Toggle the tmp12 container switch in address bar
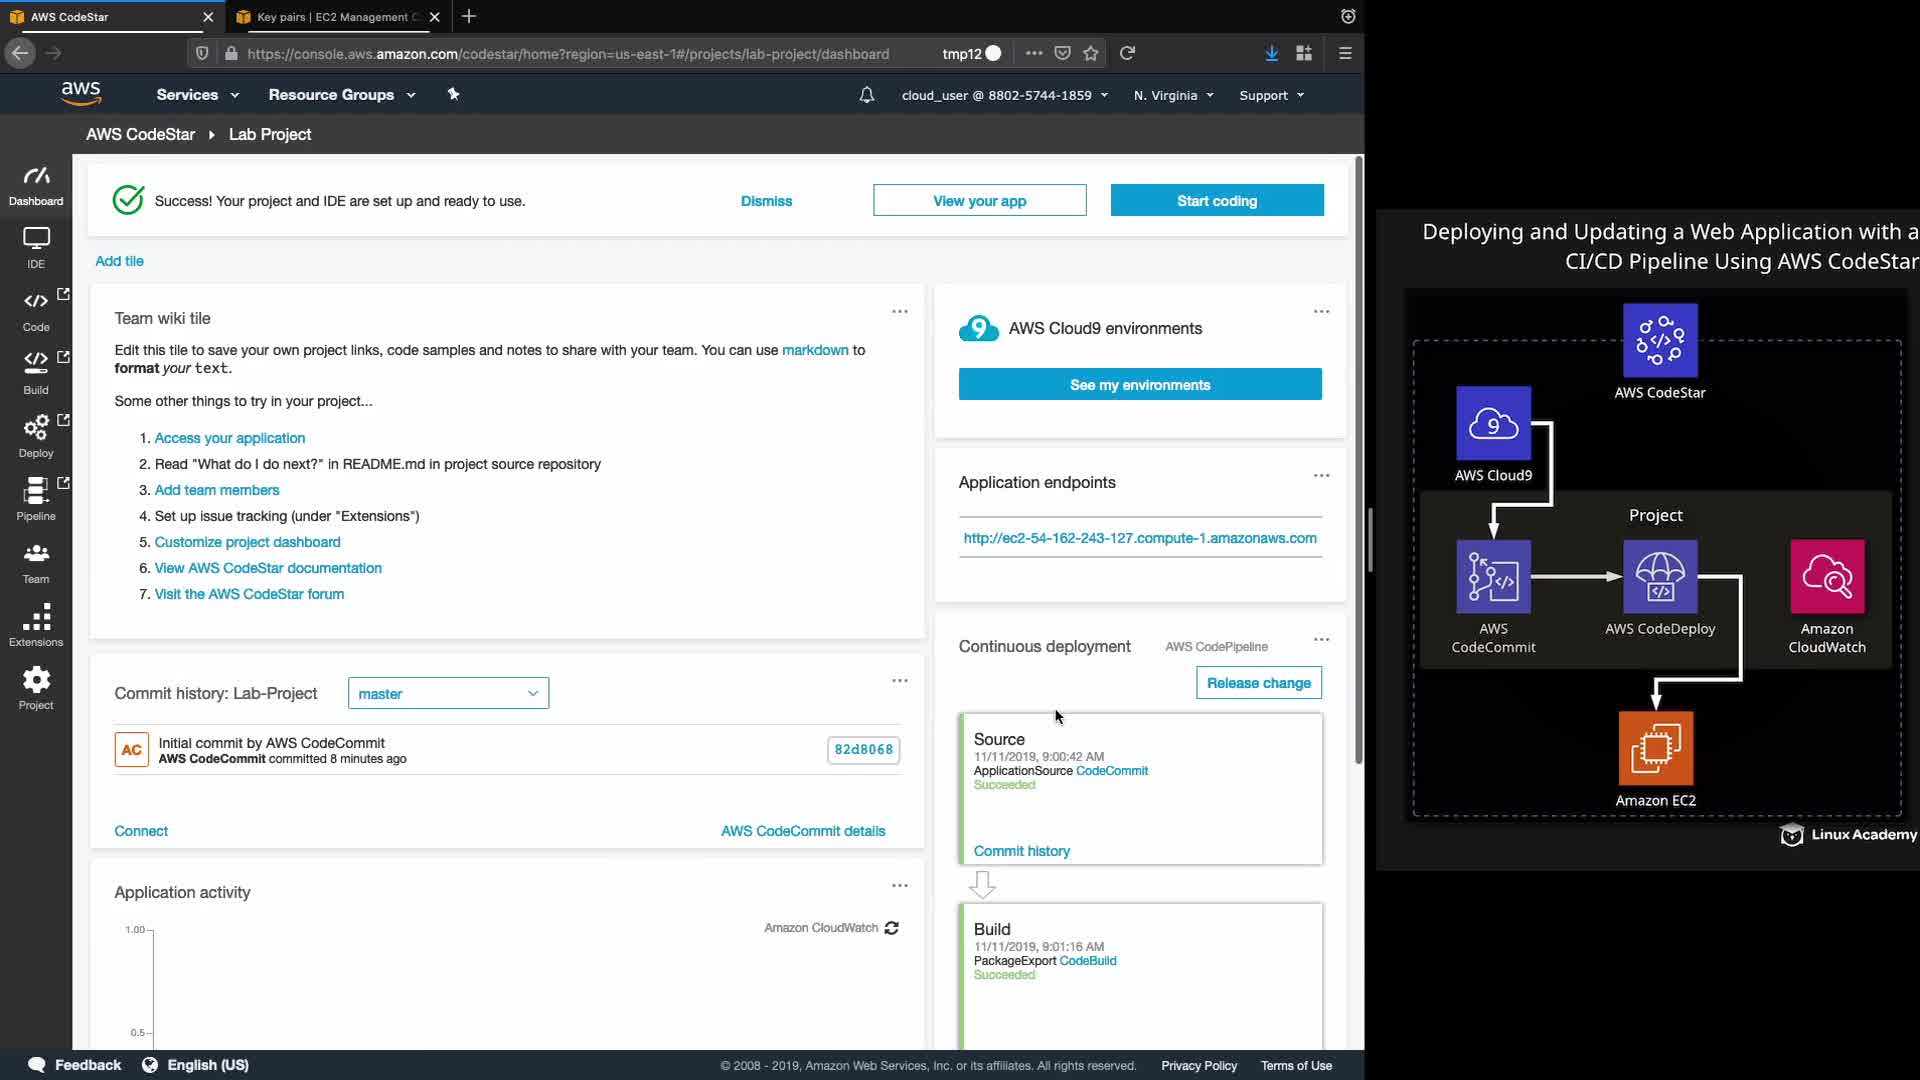Screen dimensions: 1920x1080 coord(992,54)
